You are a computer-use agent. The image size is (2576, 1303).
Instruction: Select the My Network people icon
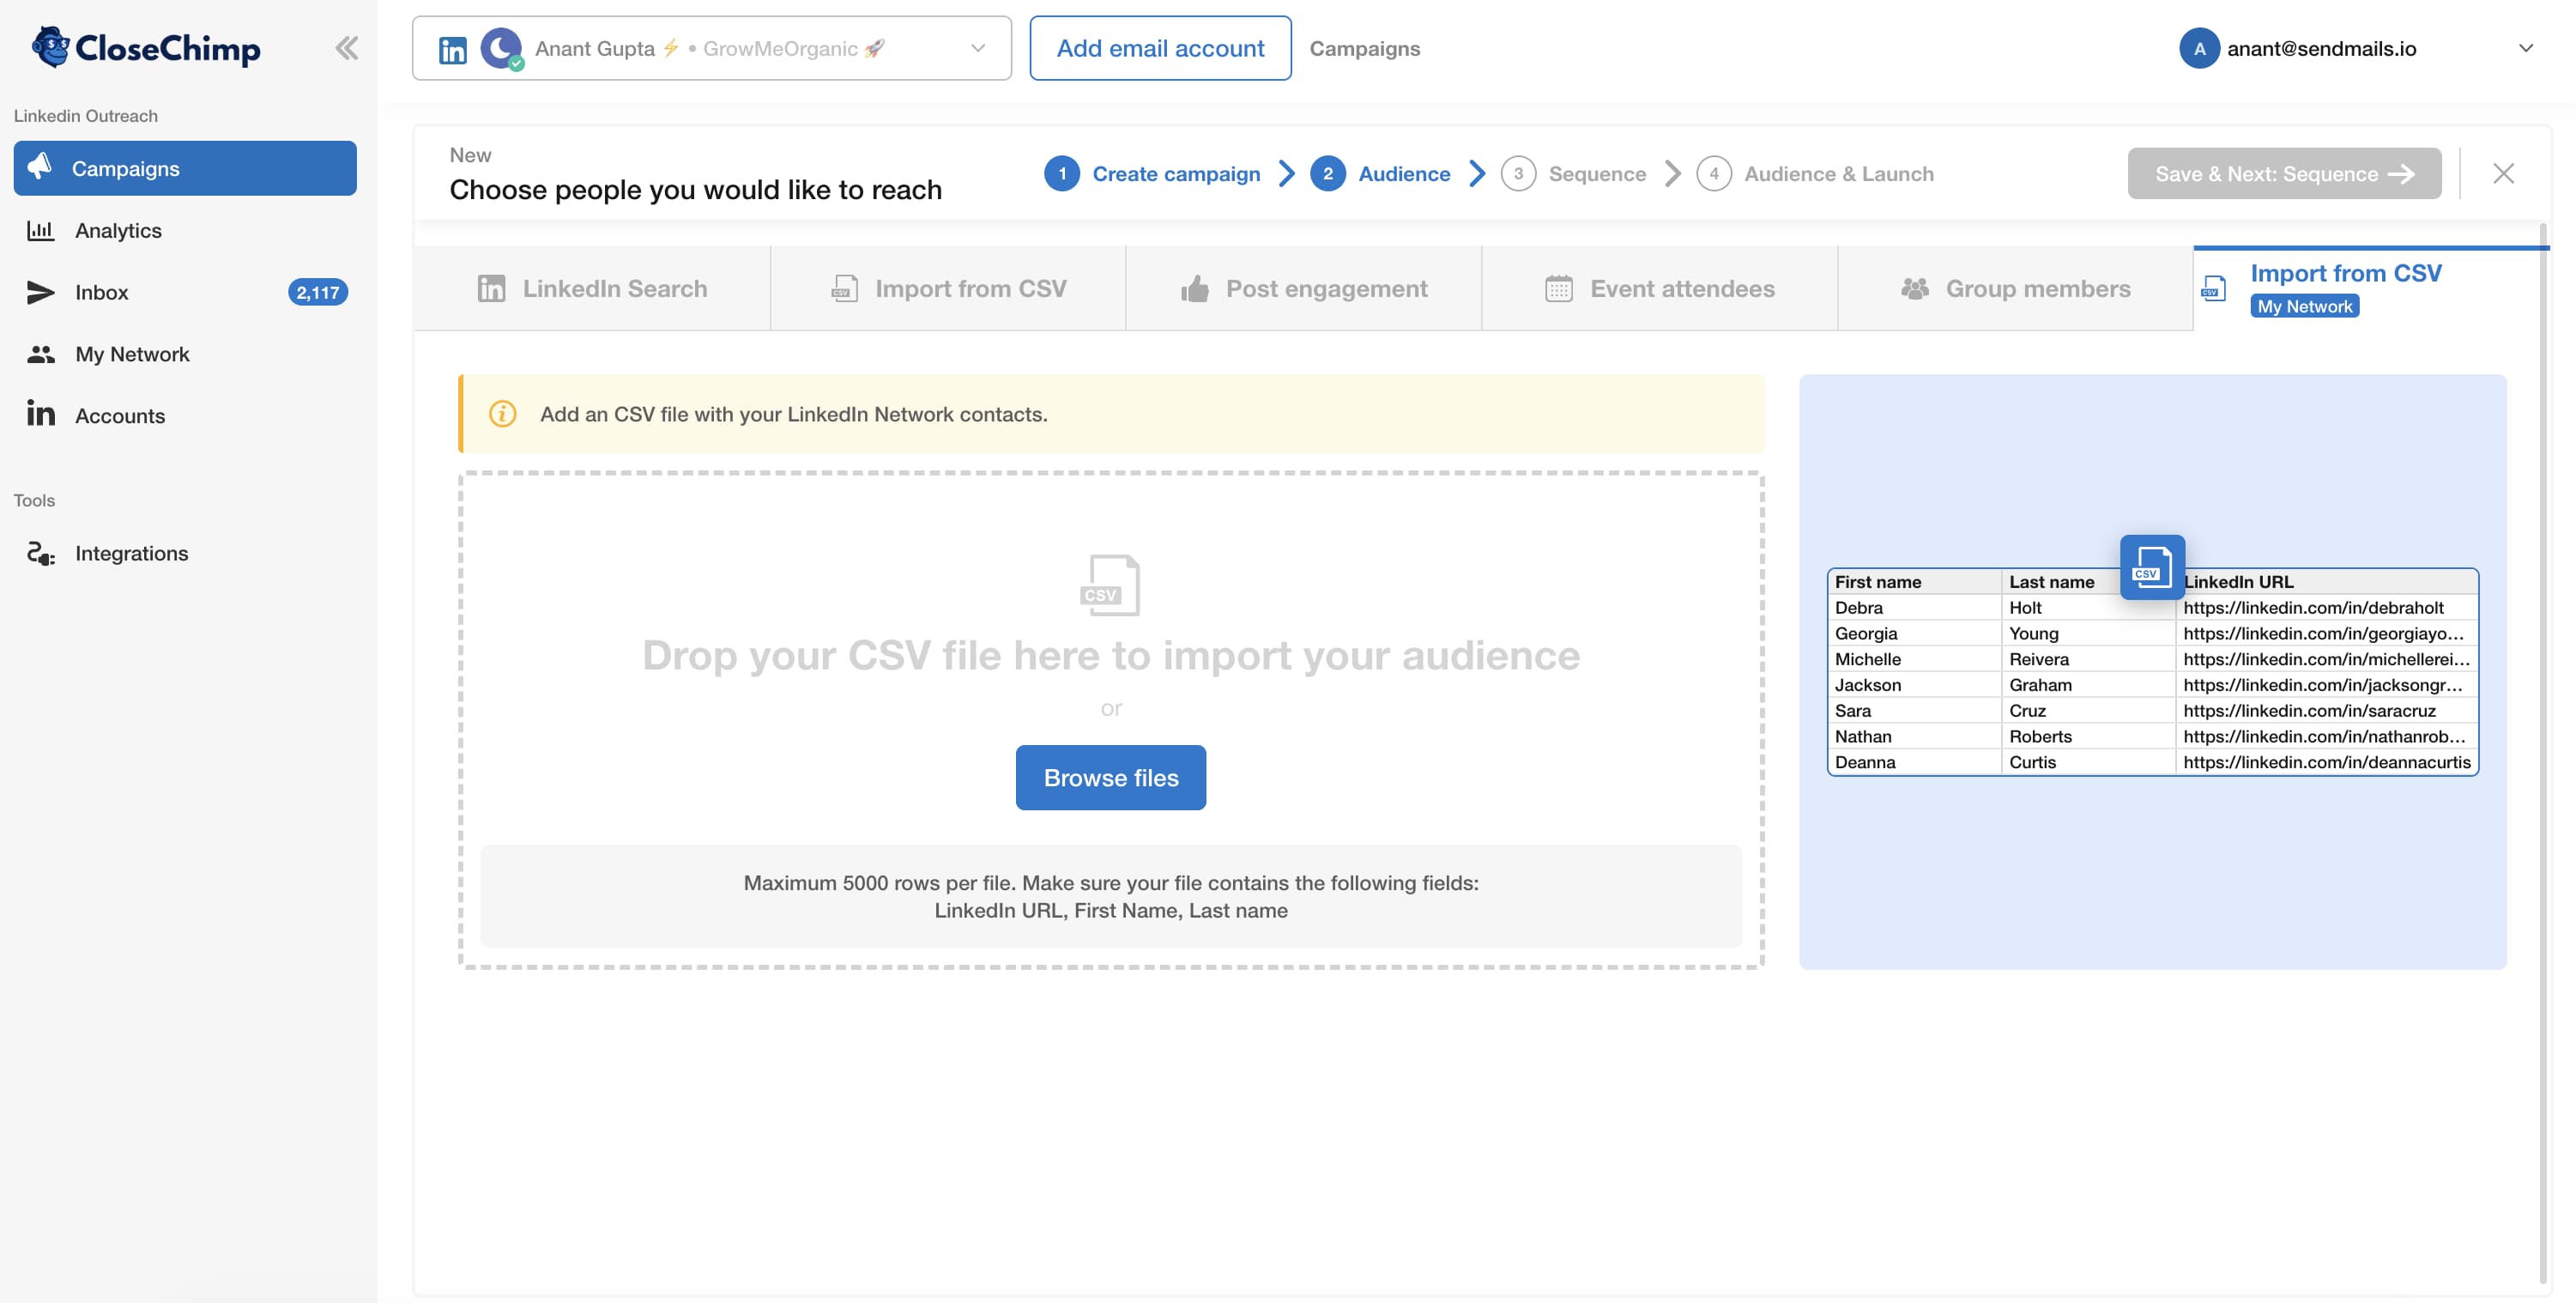(41, 353)
